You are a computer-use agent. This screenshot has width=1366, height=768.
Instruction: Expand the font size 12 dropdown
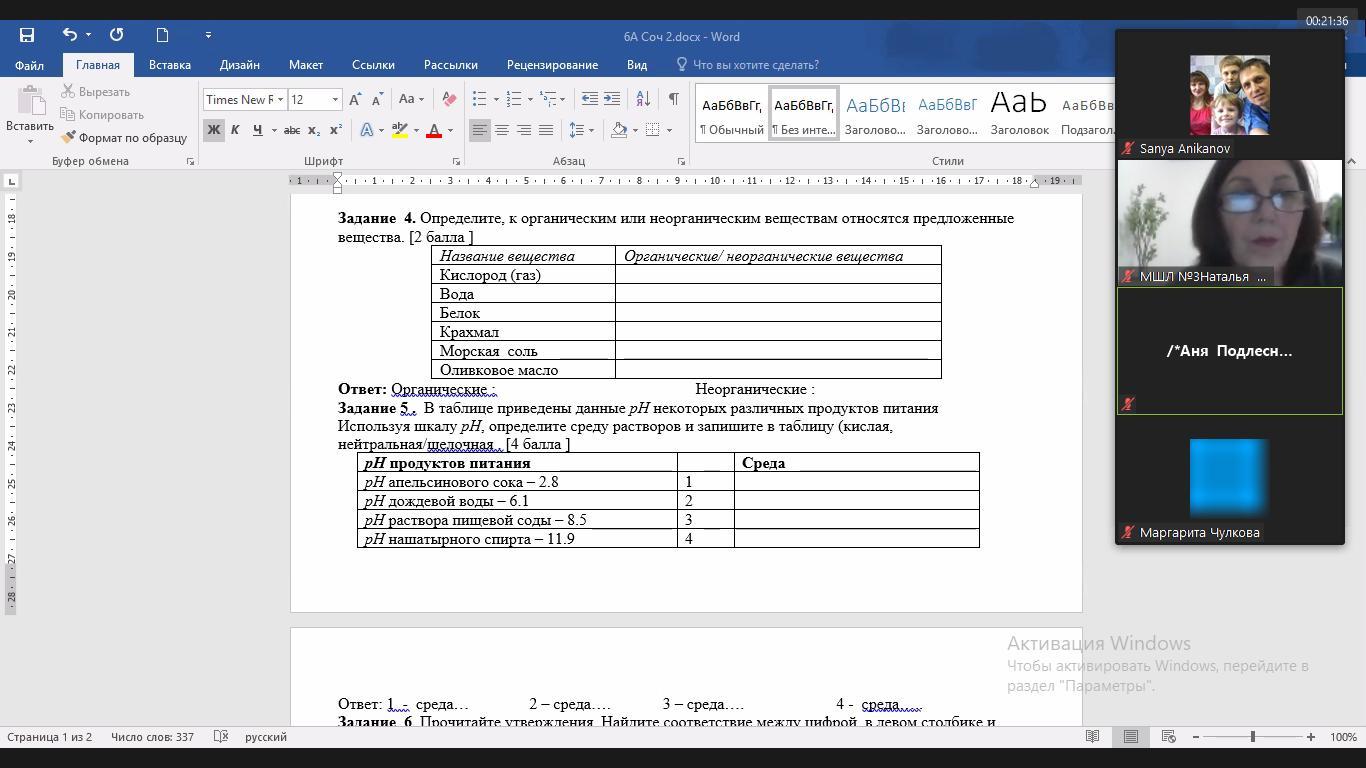click(335, 100)
